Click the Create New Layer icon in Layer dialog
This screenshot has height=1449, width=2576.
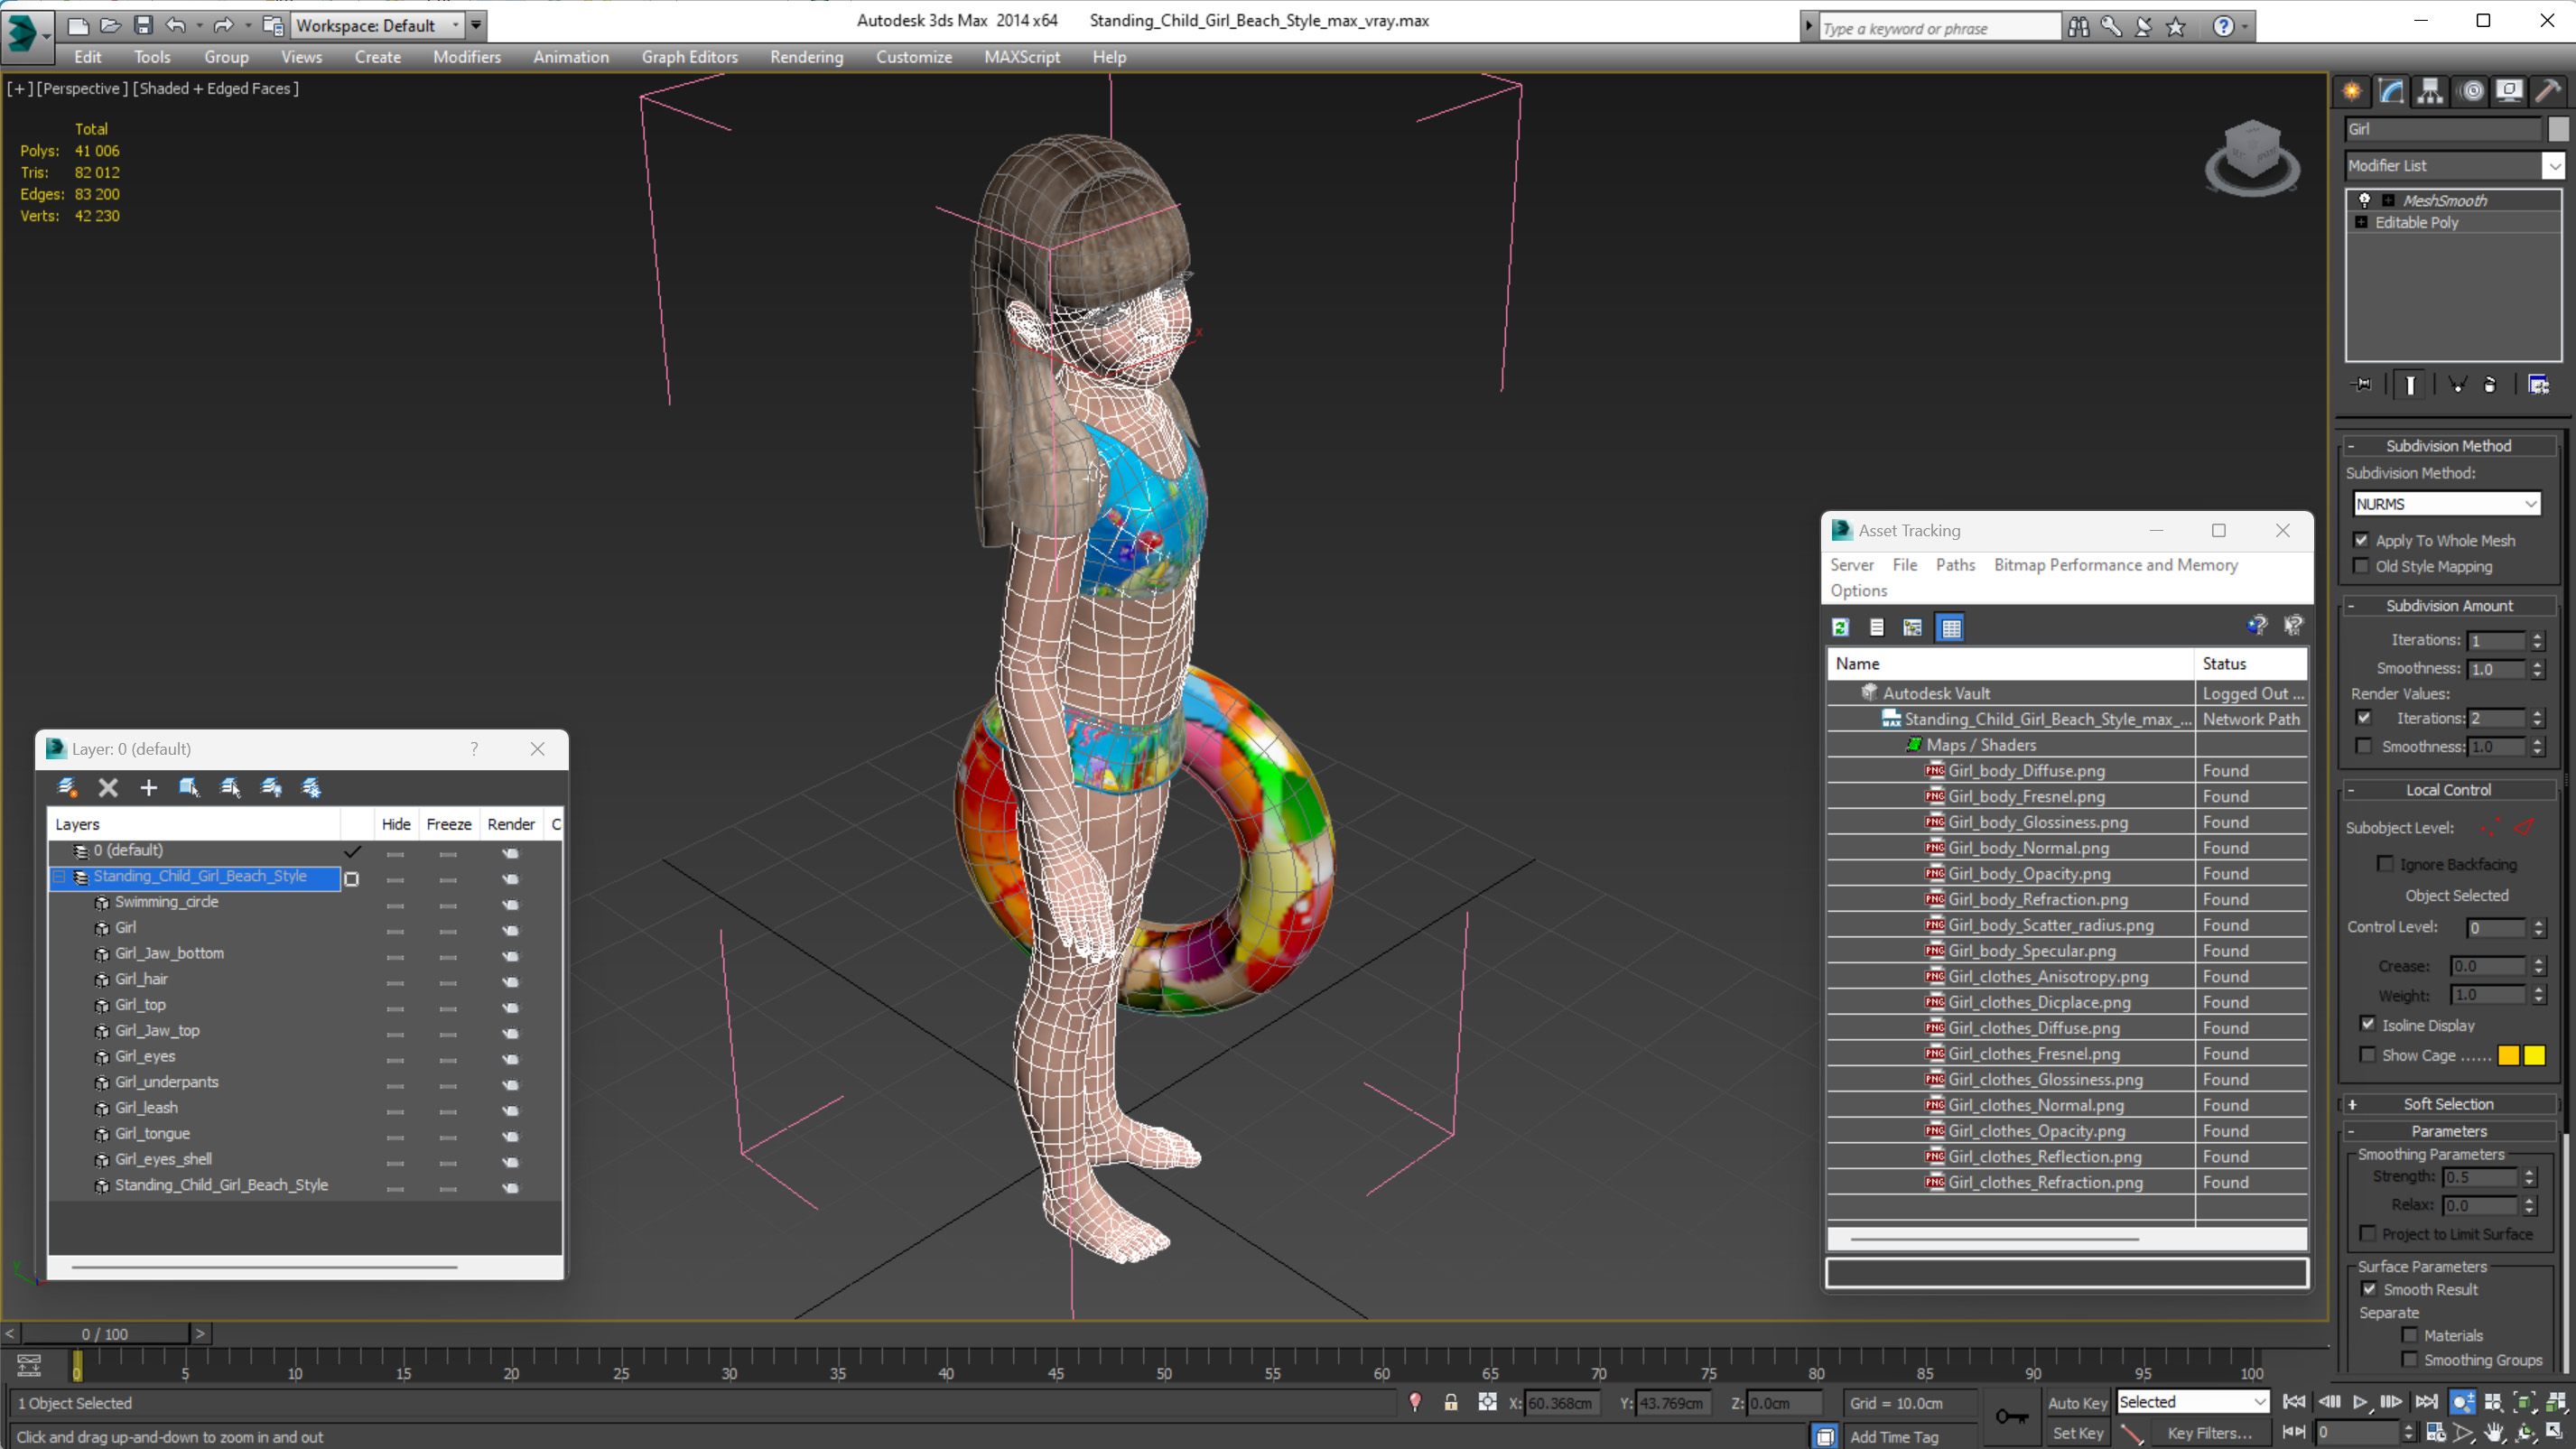[x=67, y=787]
